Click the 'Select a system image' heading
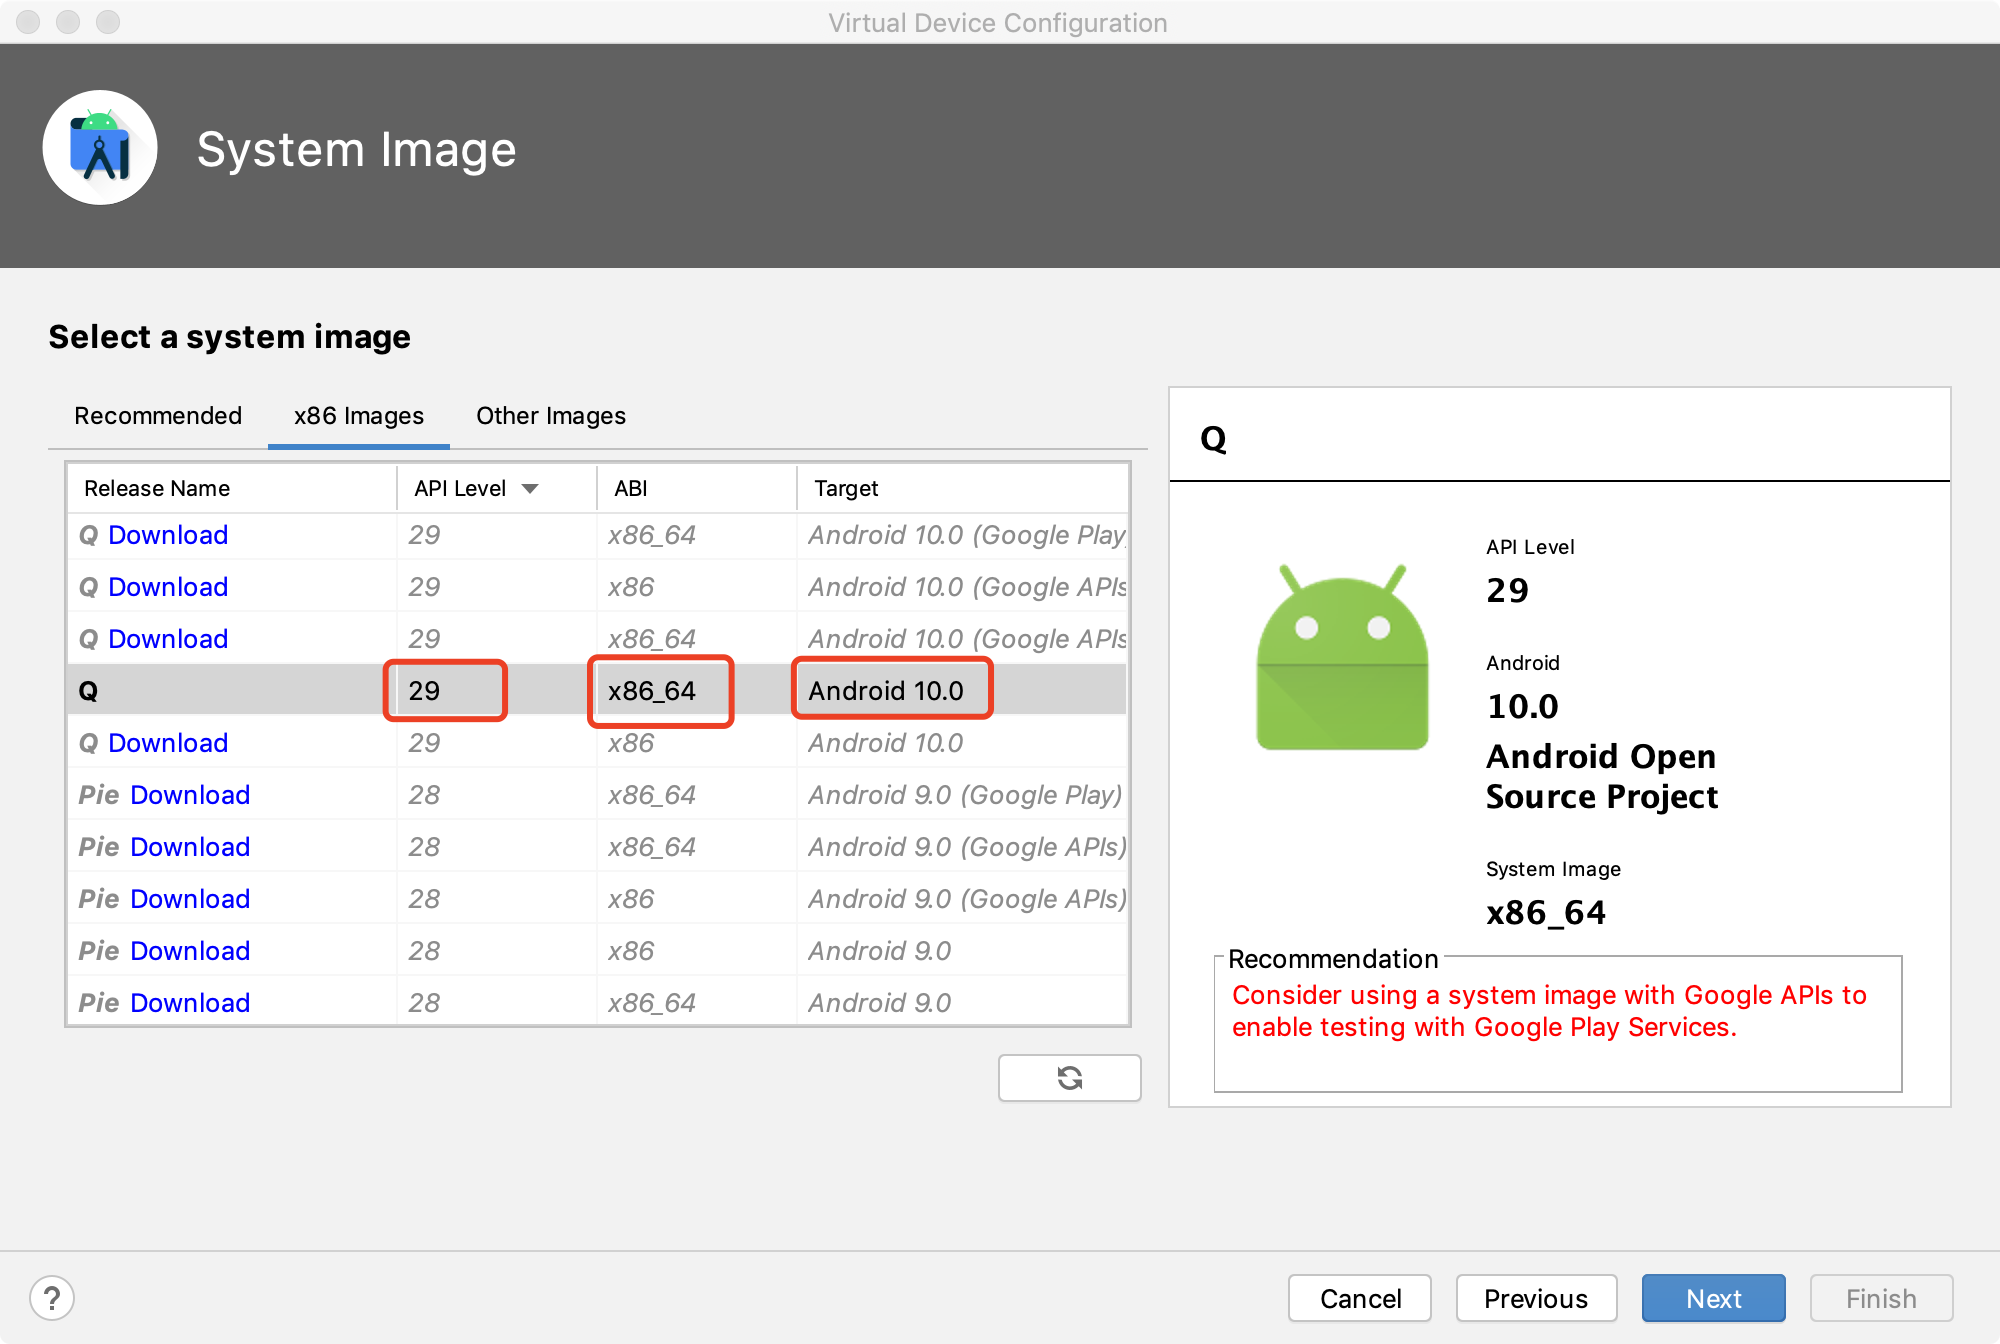2000x1344 pixels. tap(229, 337)
